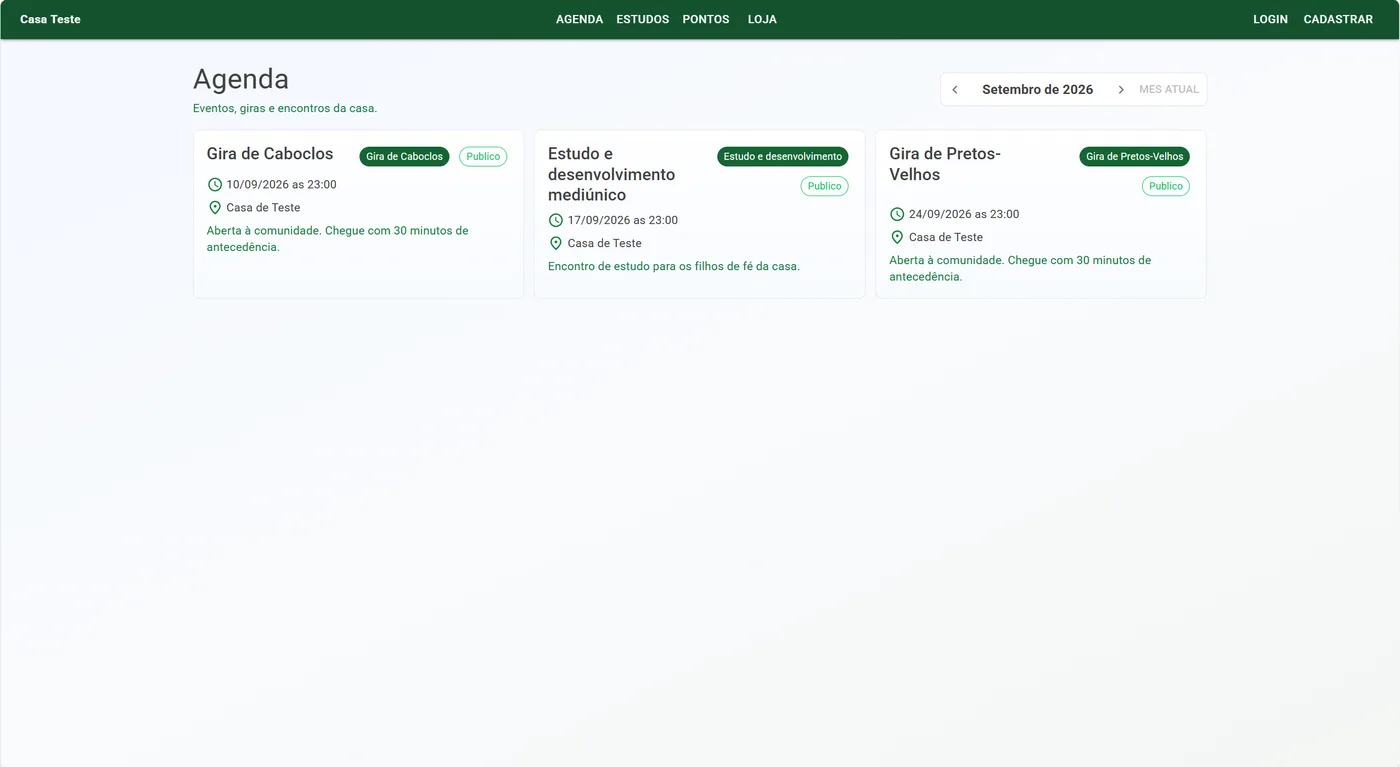The width and height of the screenshot is (1400, 767).
Task: Click the date 17/09/2026 as 23:00
Action: tap(623, 220)
